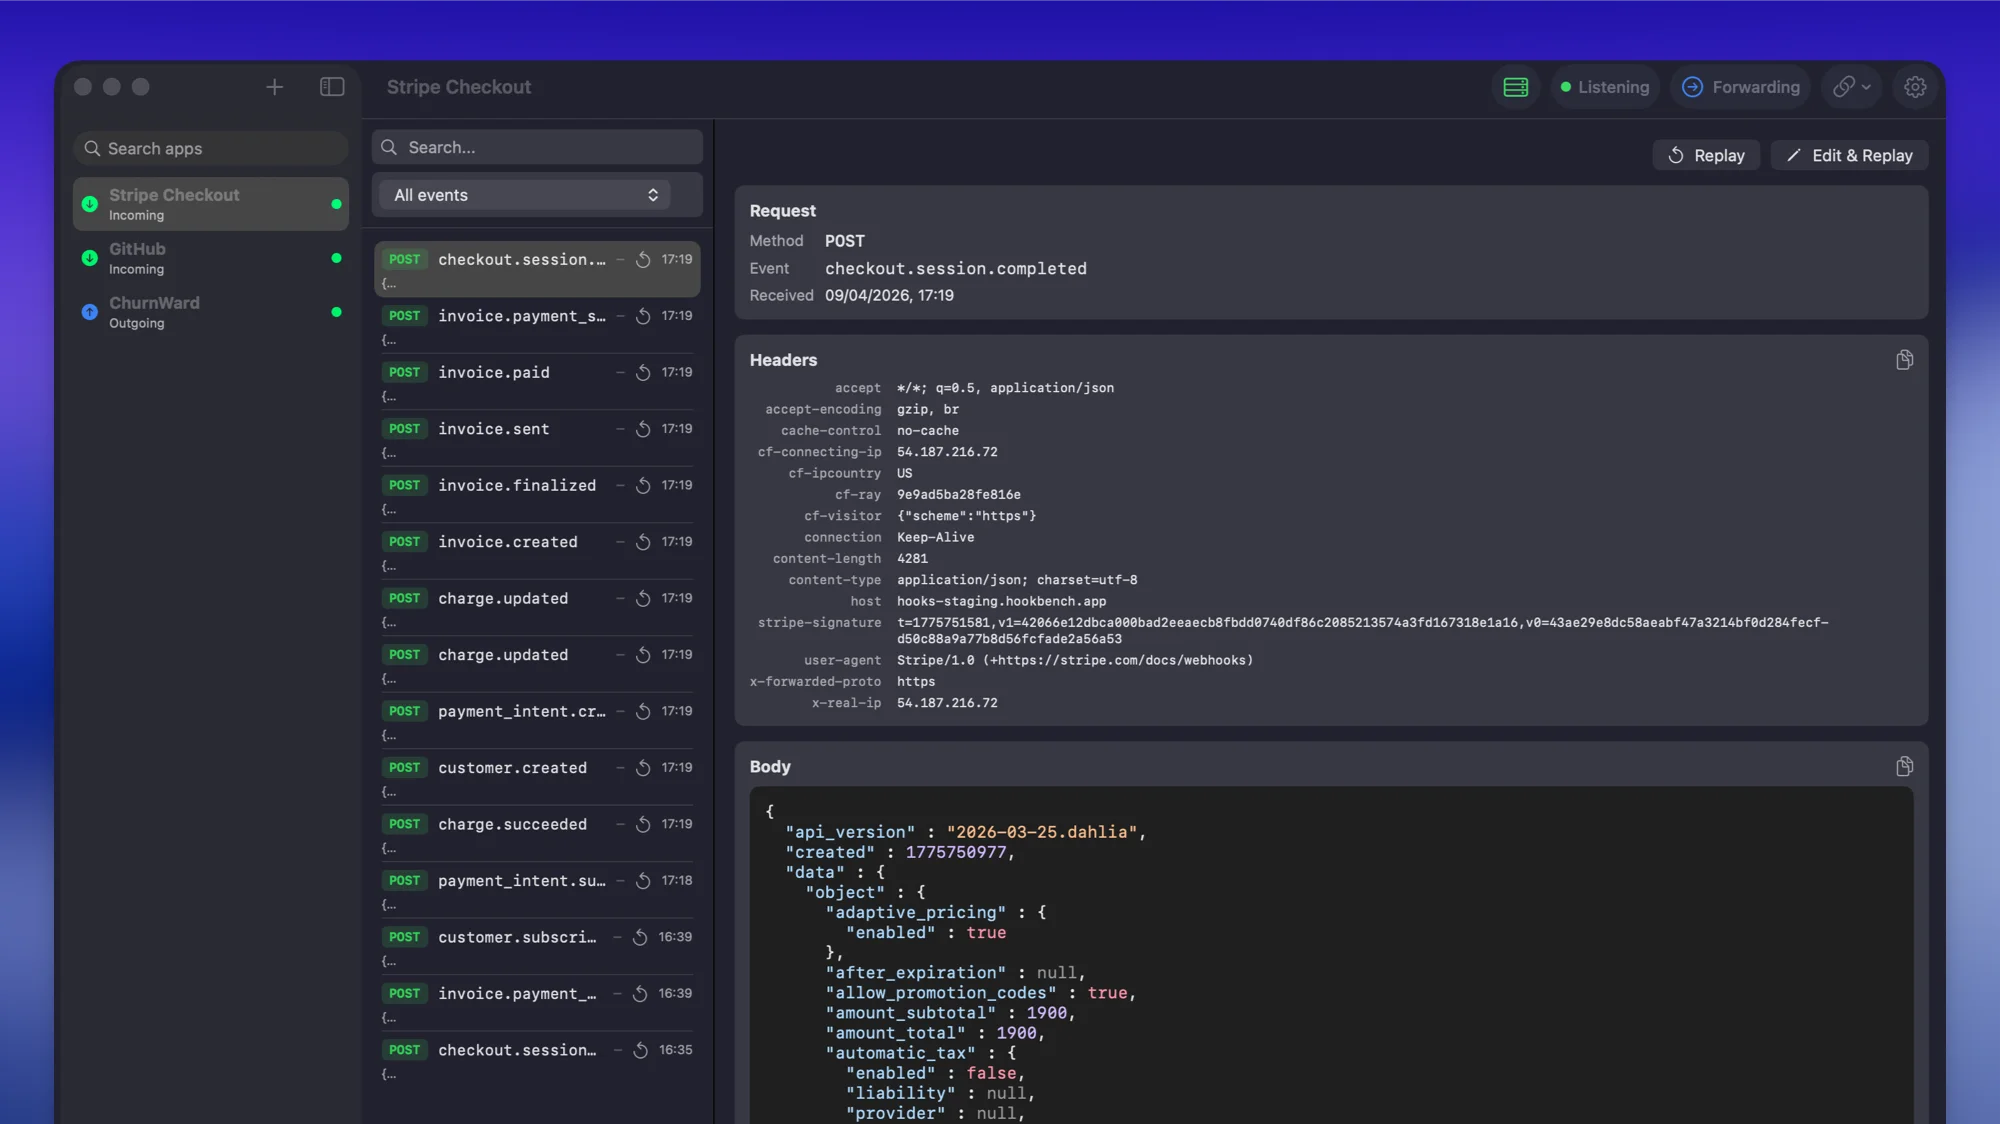The width and height of the screenshot is (2000, 1124).
Task: Copy the Headers section with its copy icon
Action: (1904, 359)
